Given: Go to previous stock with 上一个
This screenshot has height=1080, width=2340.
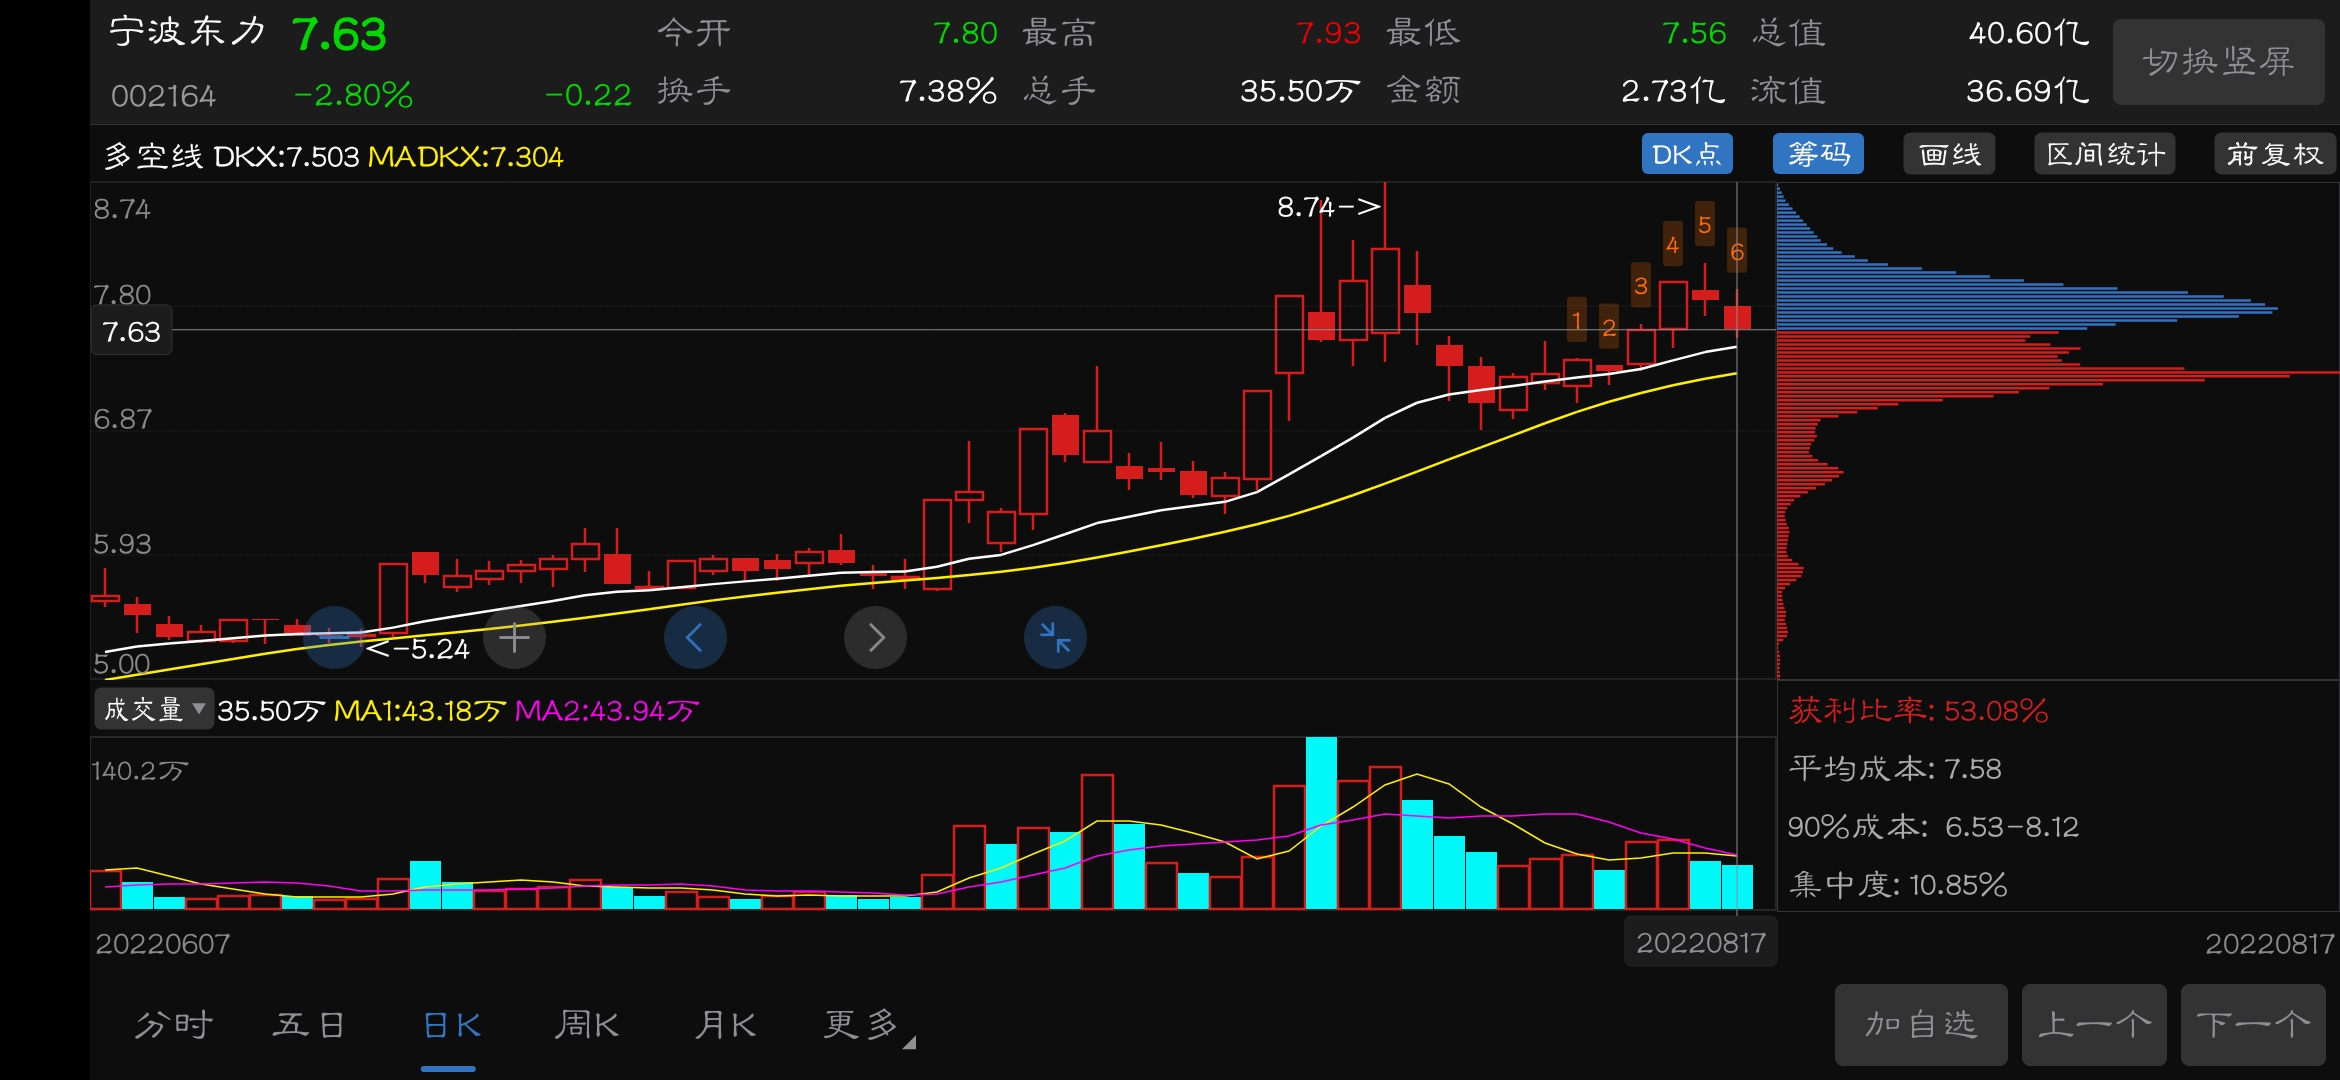Looking at the screenshot, I should pos(2094,1024).
